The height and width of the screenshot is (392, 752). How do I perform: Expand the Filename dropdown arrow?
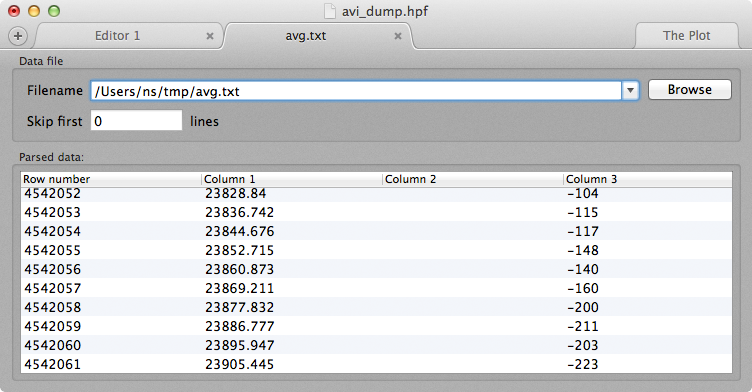(630, 91)
